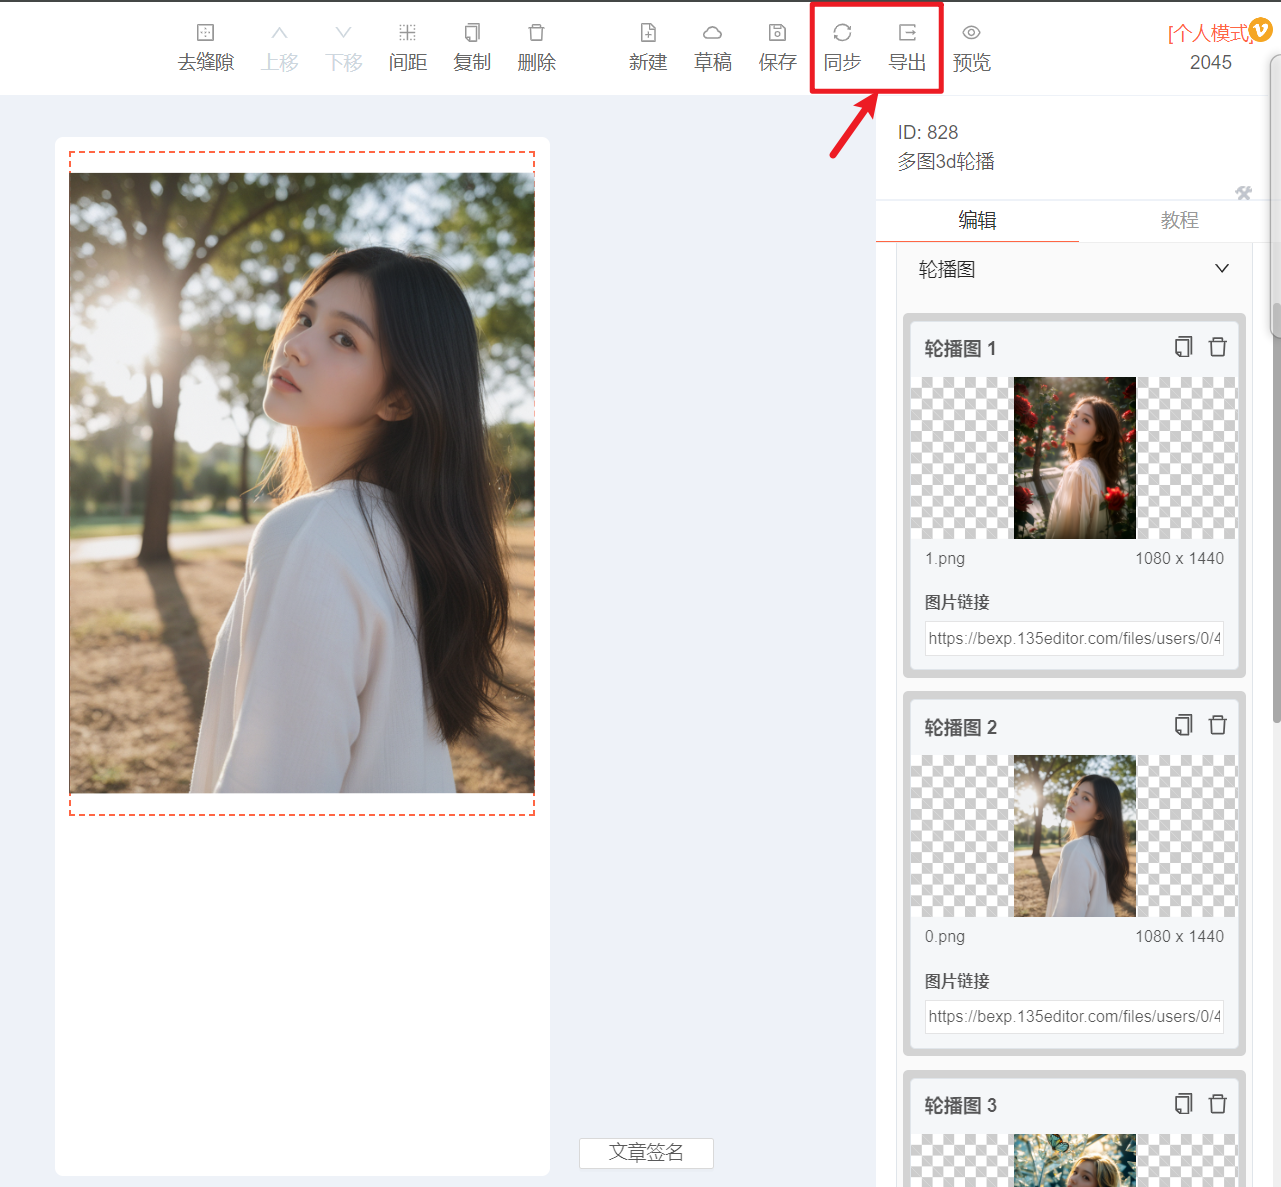1281x1187 pixels.
Task: Click the 多图3d轮播 title text
Action: 946,162
